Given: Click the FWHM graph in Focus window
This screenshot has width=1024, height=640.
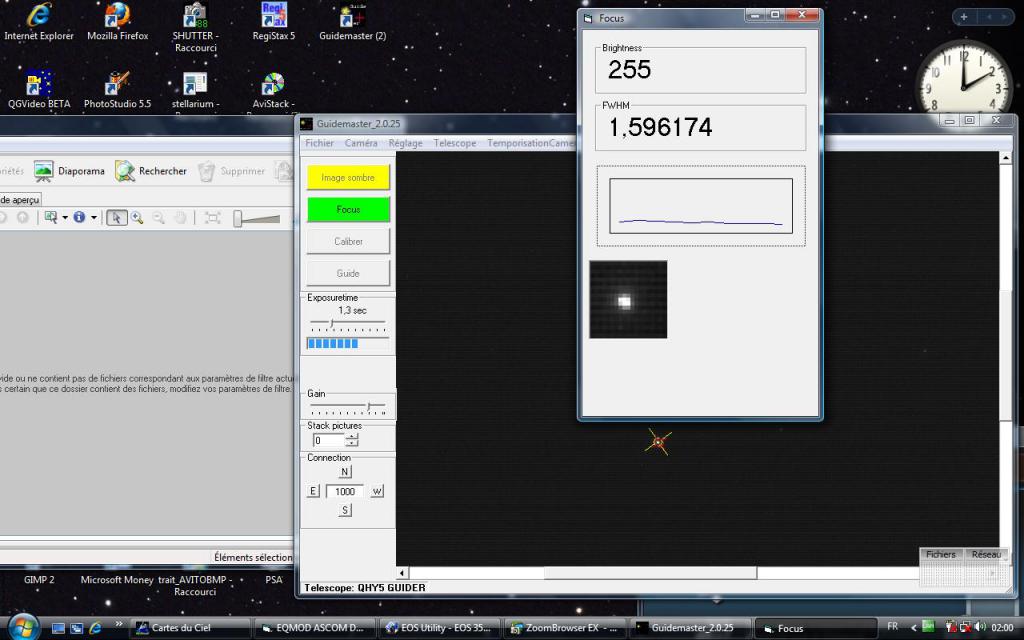Looking at the screenshot, I should (701, 206).
